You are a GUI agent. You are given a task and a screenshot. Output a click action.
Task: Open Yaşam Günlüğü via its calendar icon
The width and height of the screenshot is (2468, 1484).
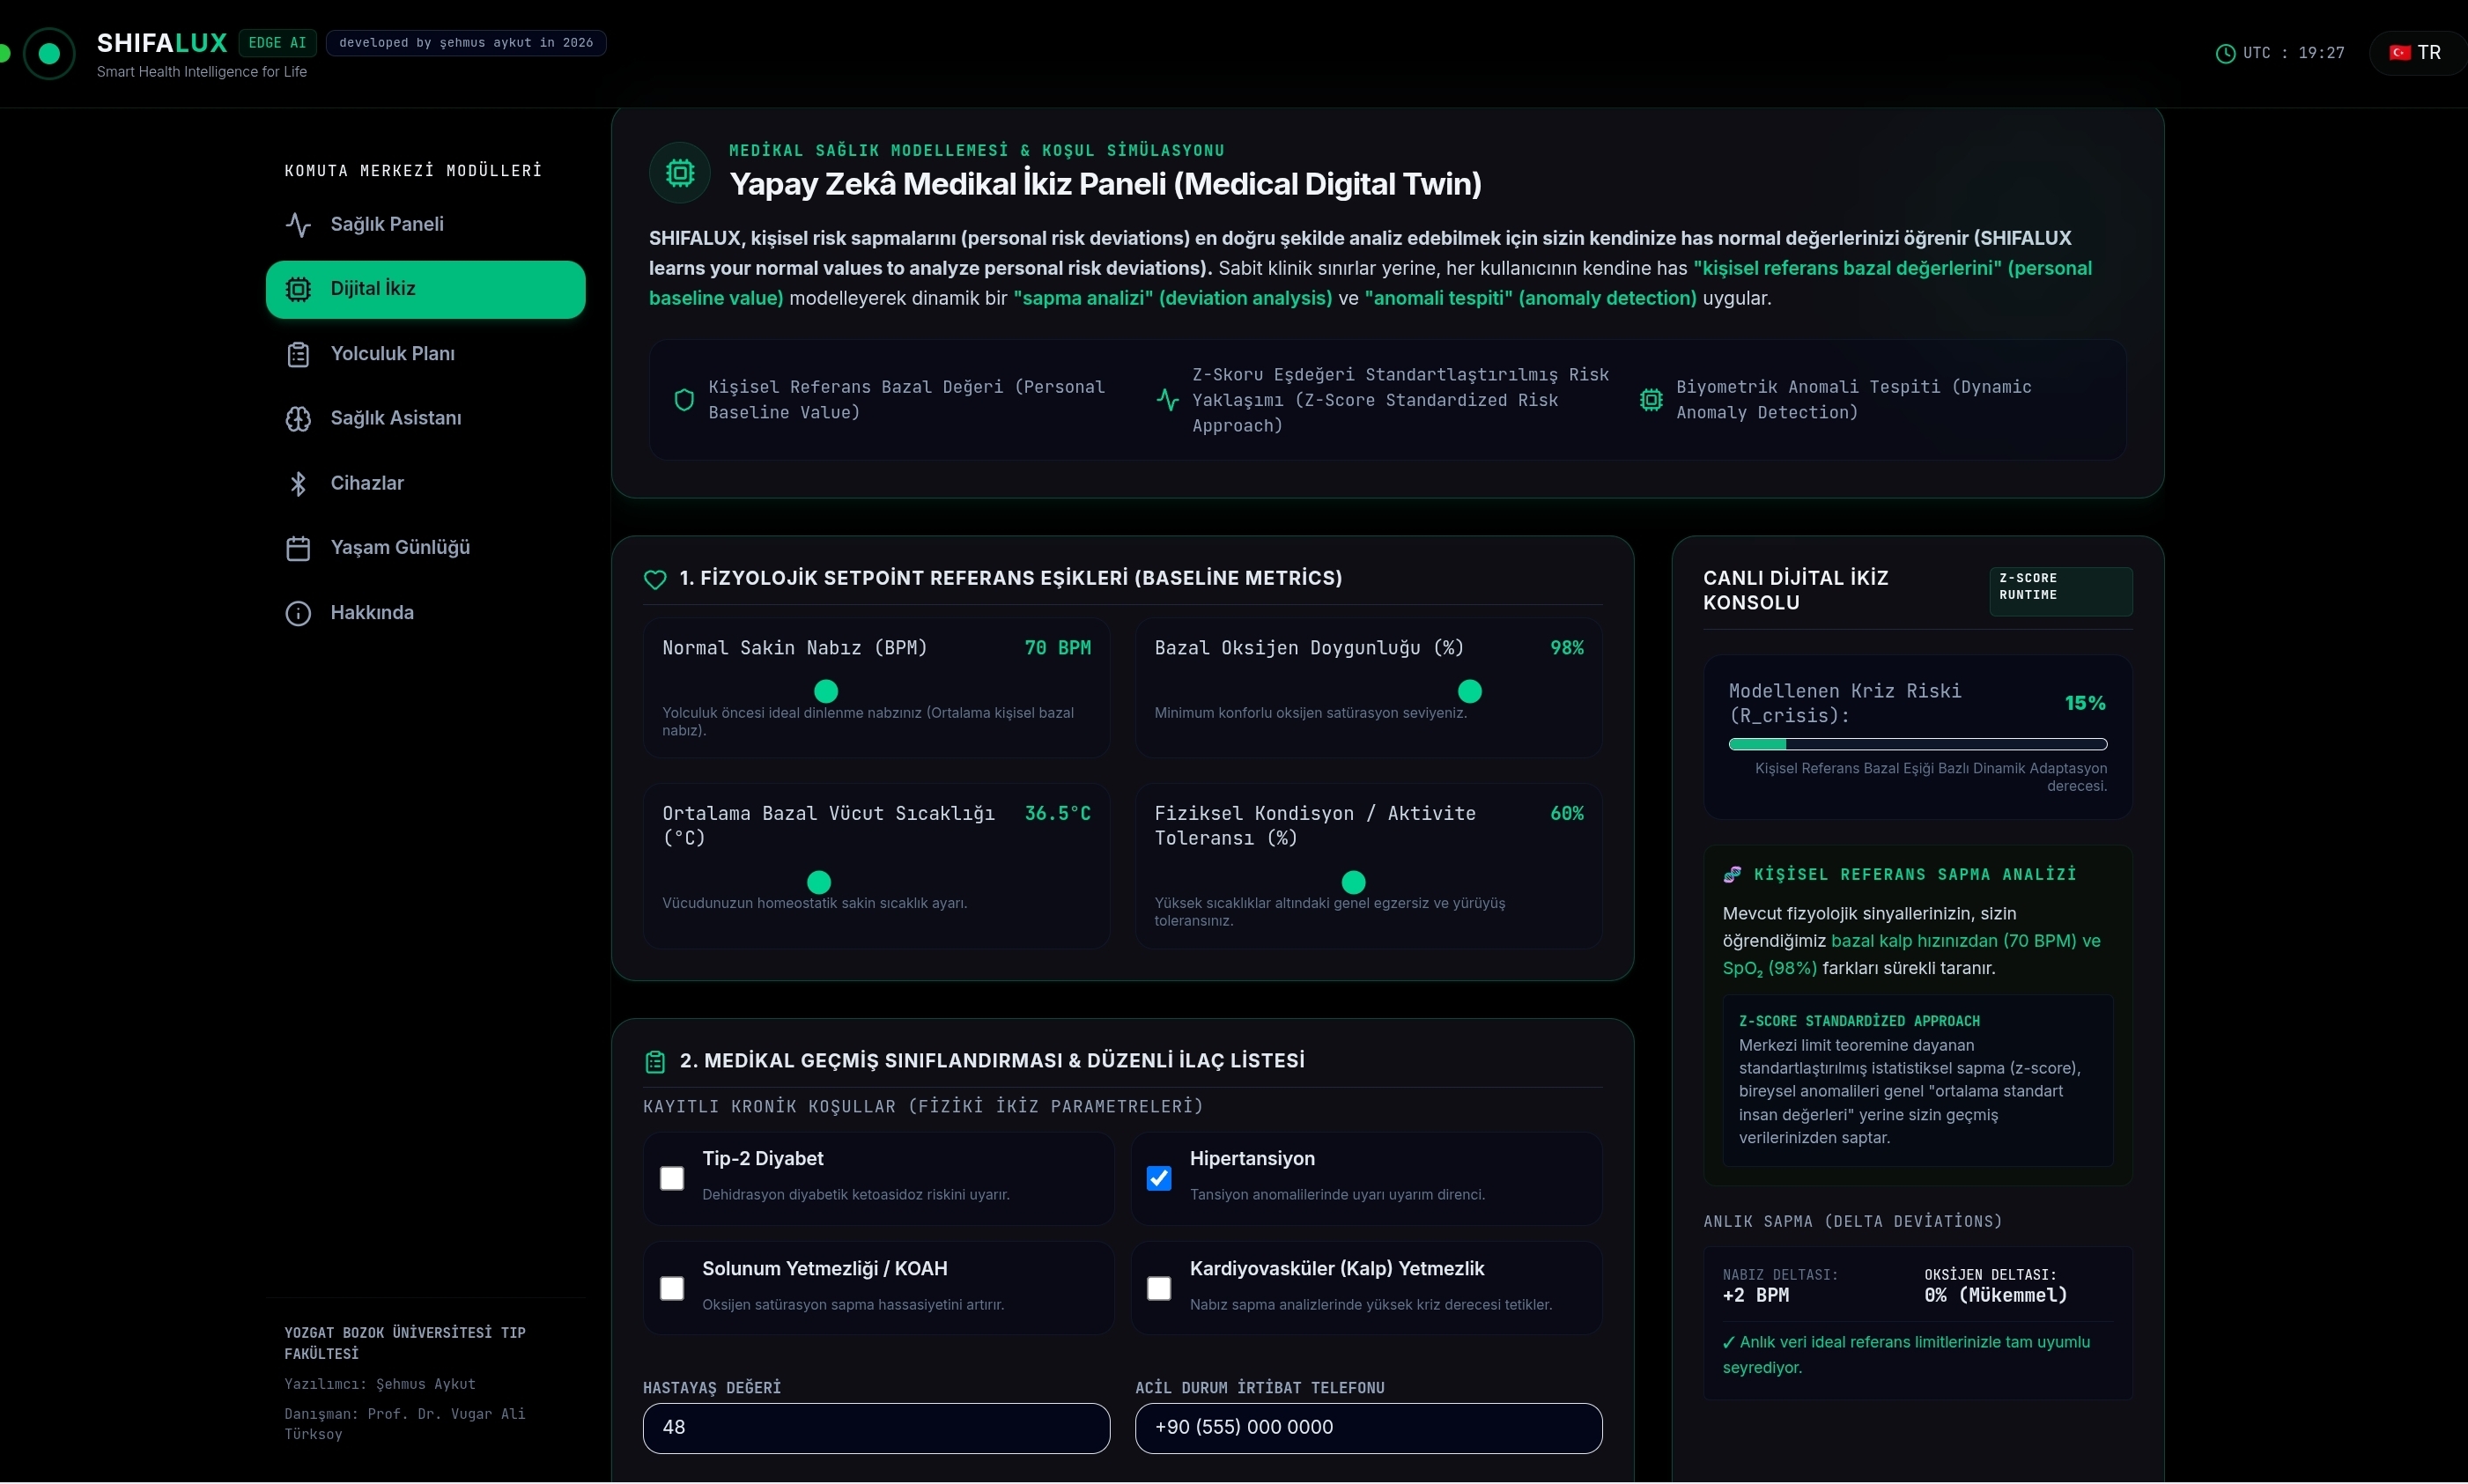pyautogui.click(x=298, y=548)
